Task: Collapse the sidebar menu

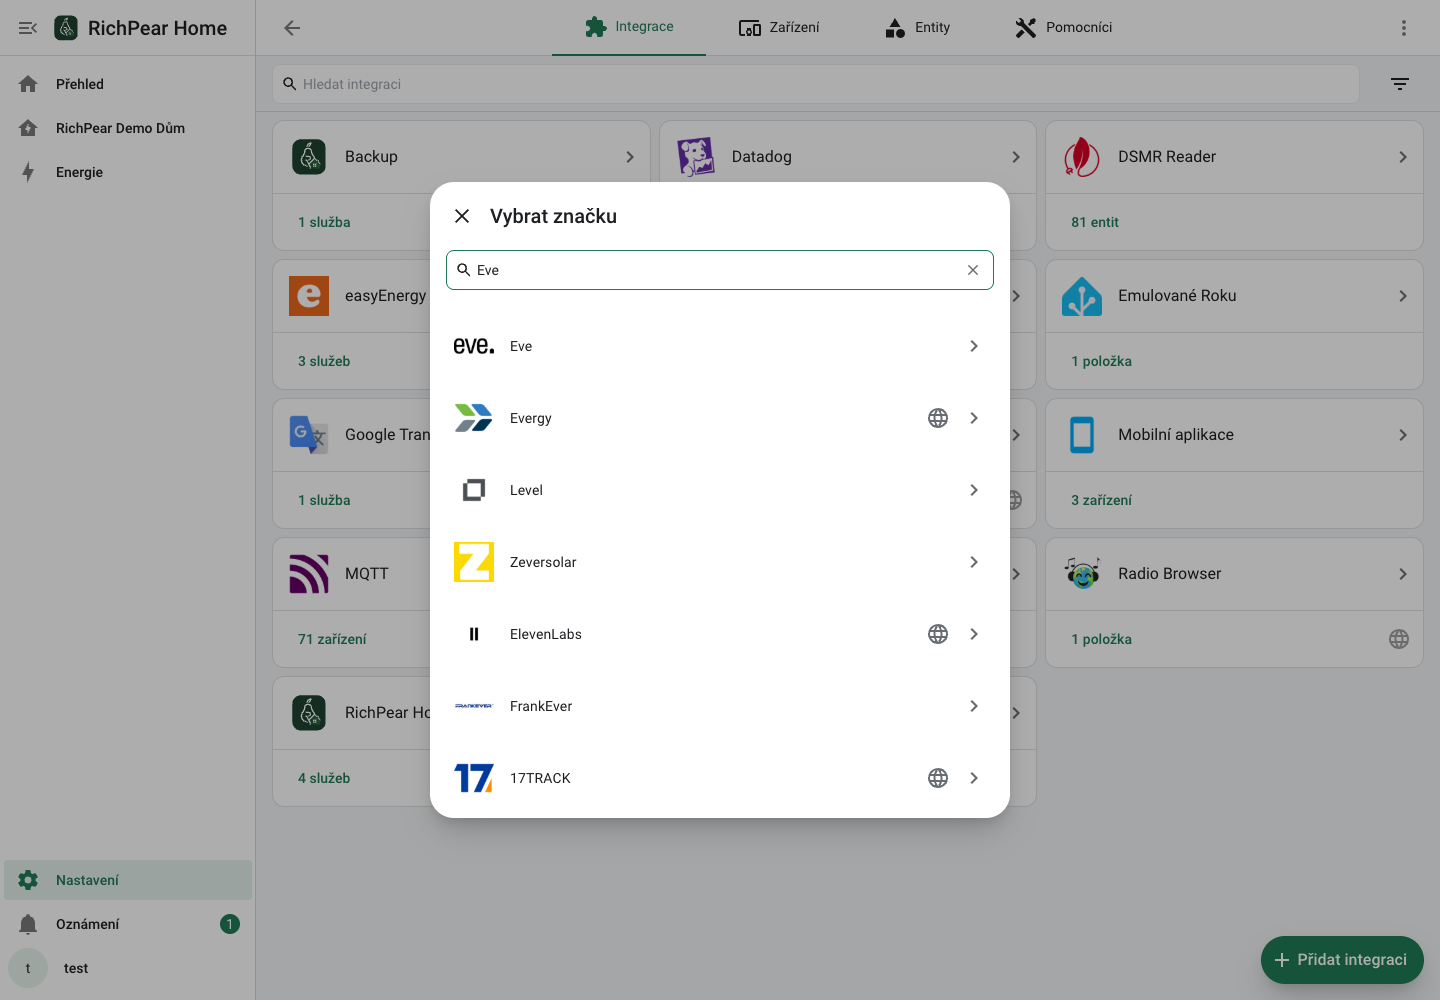Action: (28, 28)
